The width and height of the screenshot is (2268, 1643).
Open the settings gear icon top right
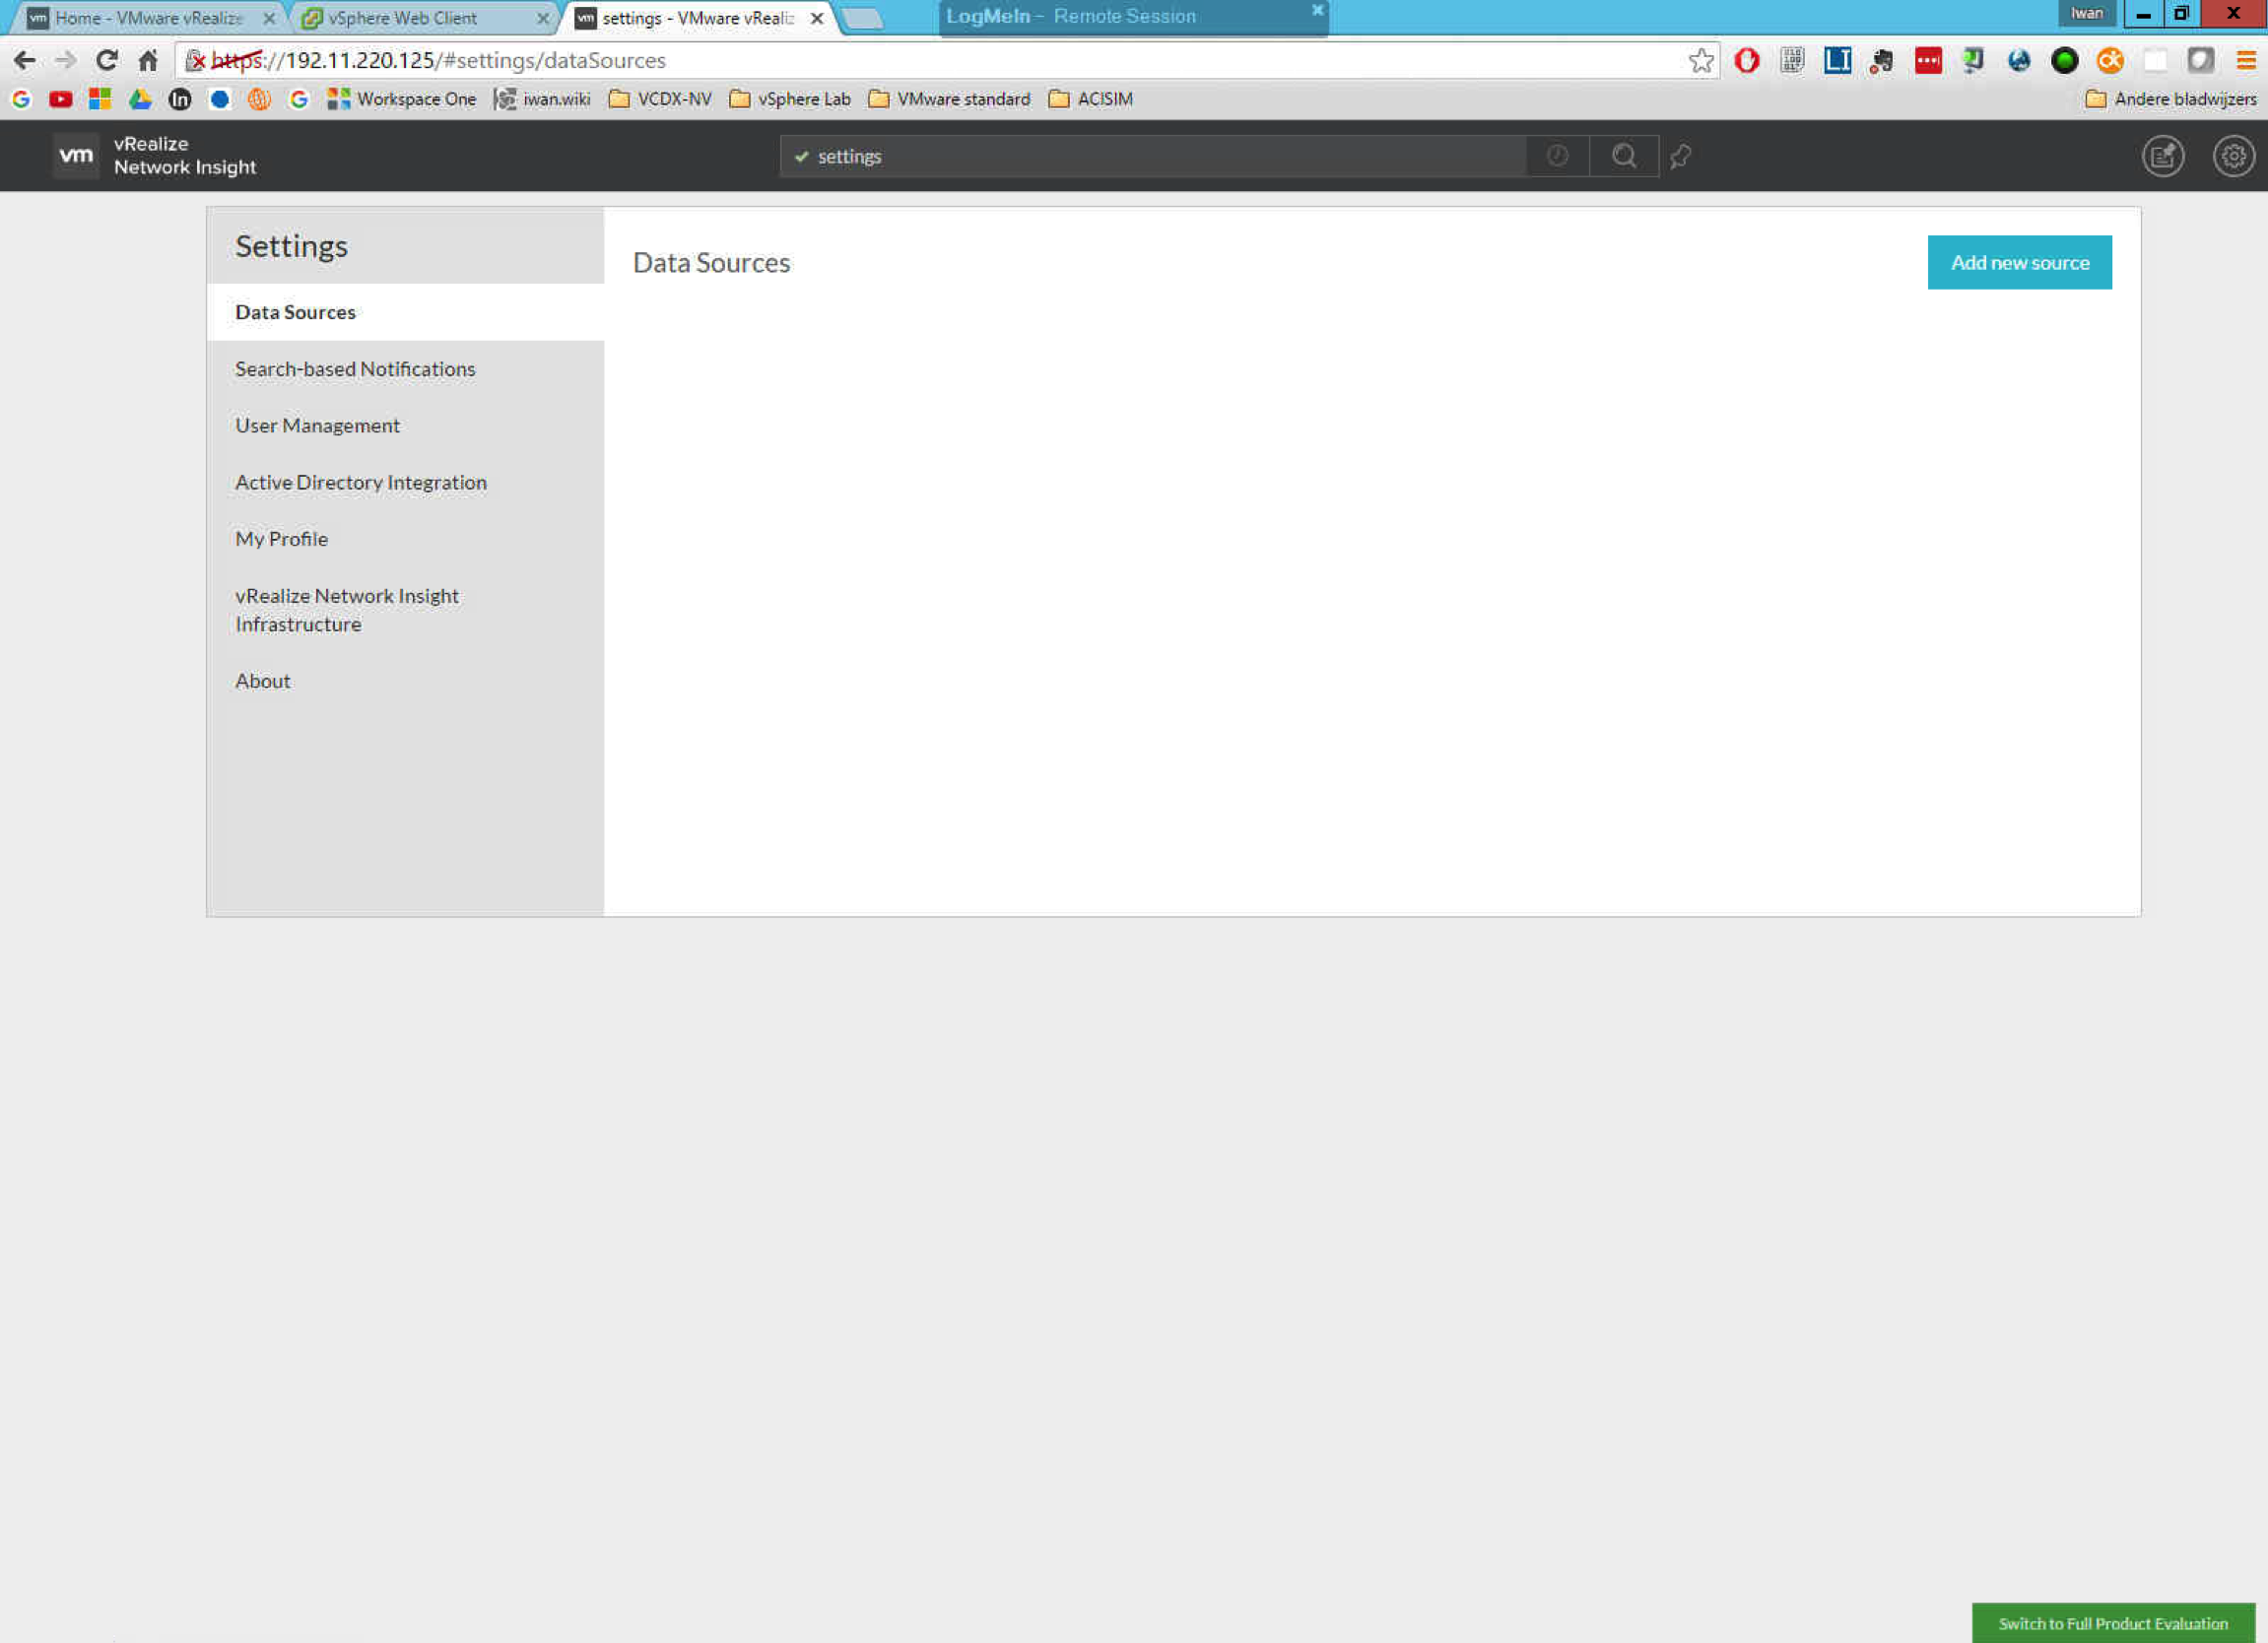(2232, 156)
